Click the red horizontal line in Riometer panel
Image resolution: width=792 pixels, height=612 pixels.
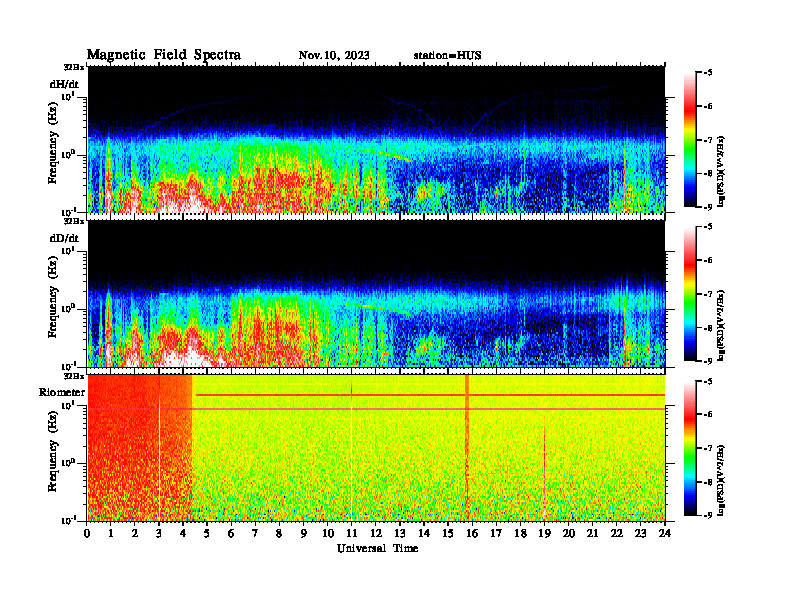(x=430, y=395)
